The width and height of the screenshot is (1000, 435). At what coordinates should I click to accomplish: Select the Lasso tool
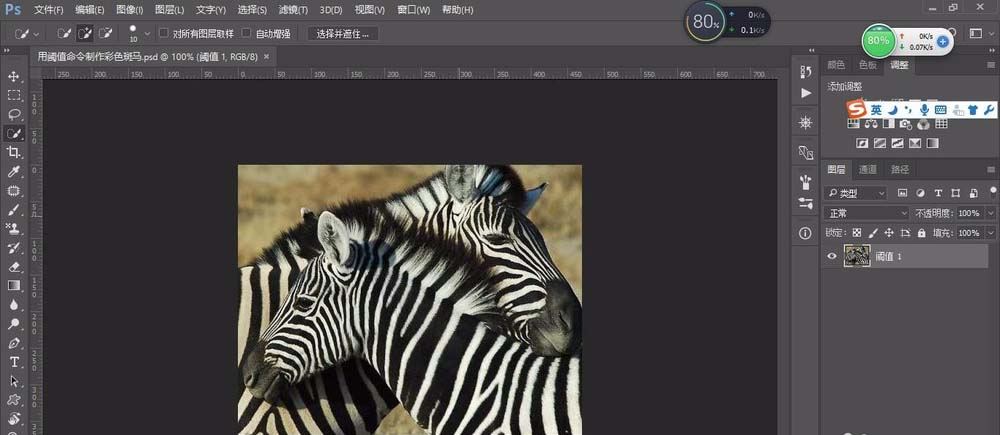click(x=14, y=114)
